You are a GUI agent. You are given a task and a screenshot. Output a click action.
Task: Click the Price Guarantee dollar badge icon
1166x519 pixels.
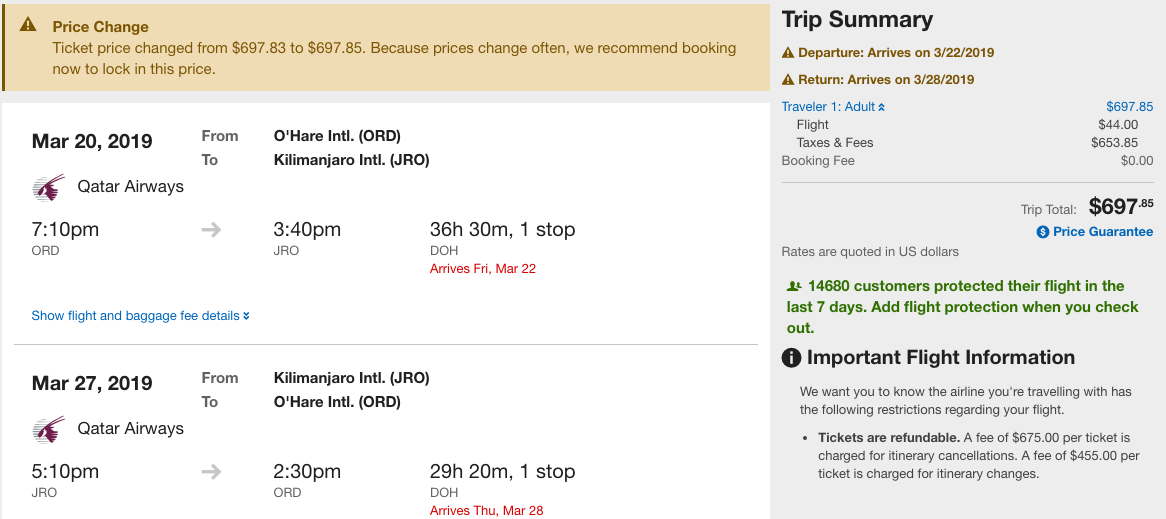(1043, 232)
